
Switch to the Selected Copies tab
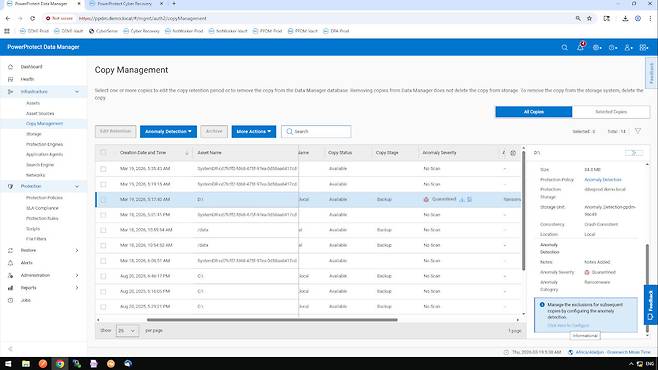tap(611, 112)
